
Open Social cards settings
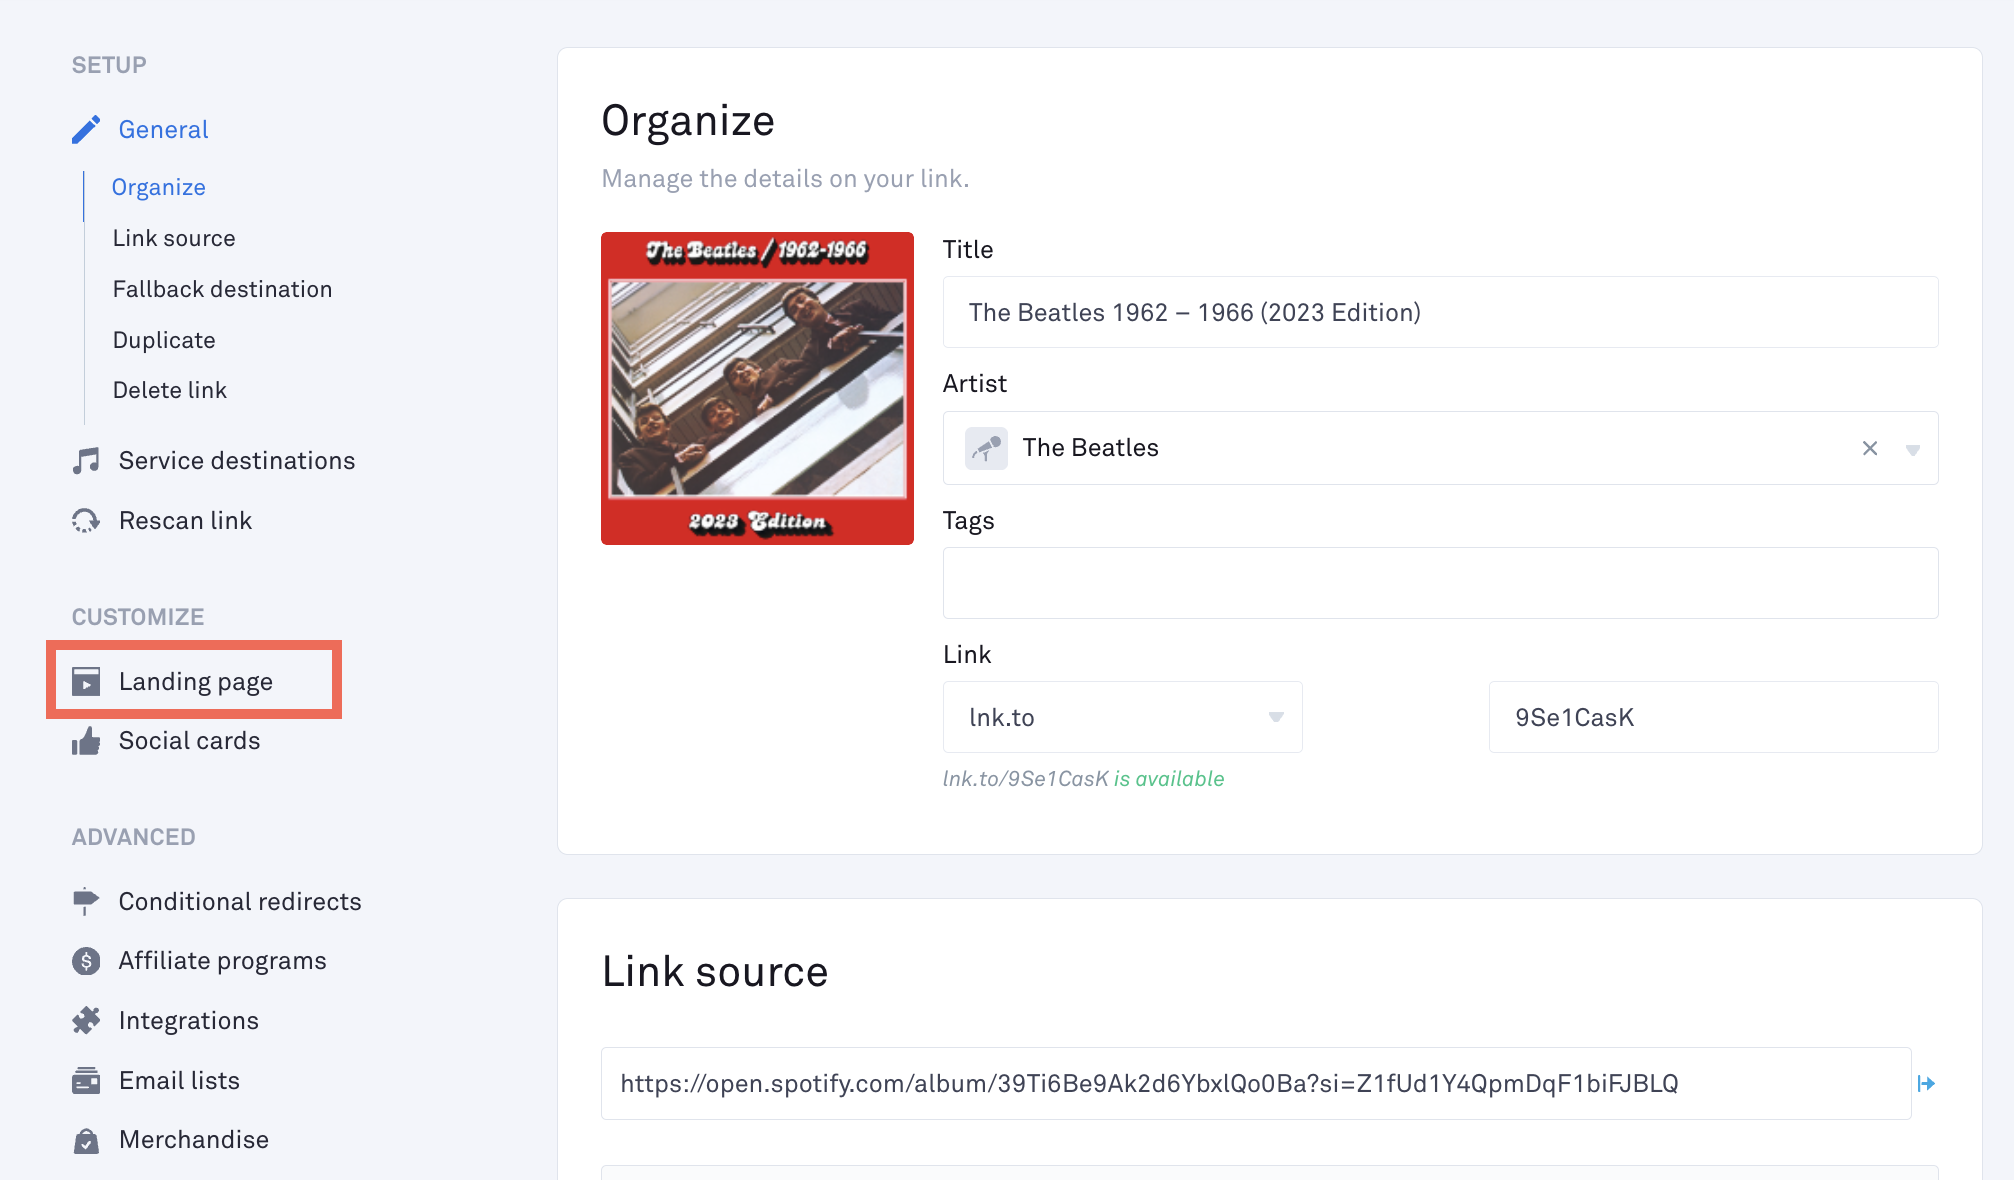tap(189, 741)
